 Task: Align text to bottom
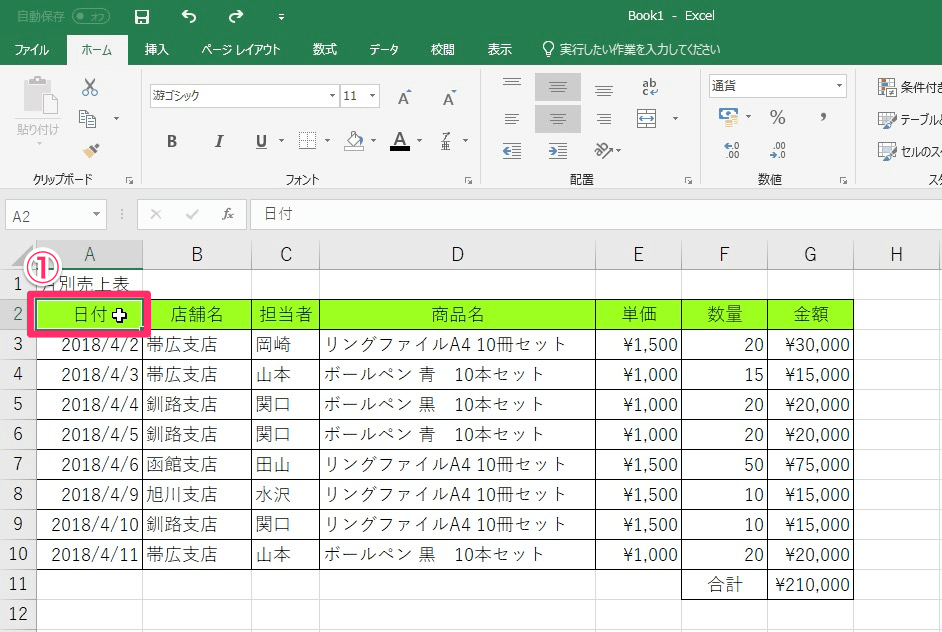[604, 89]
